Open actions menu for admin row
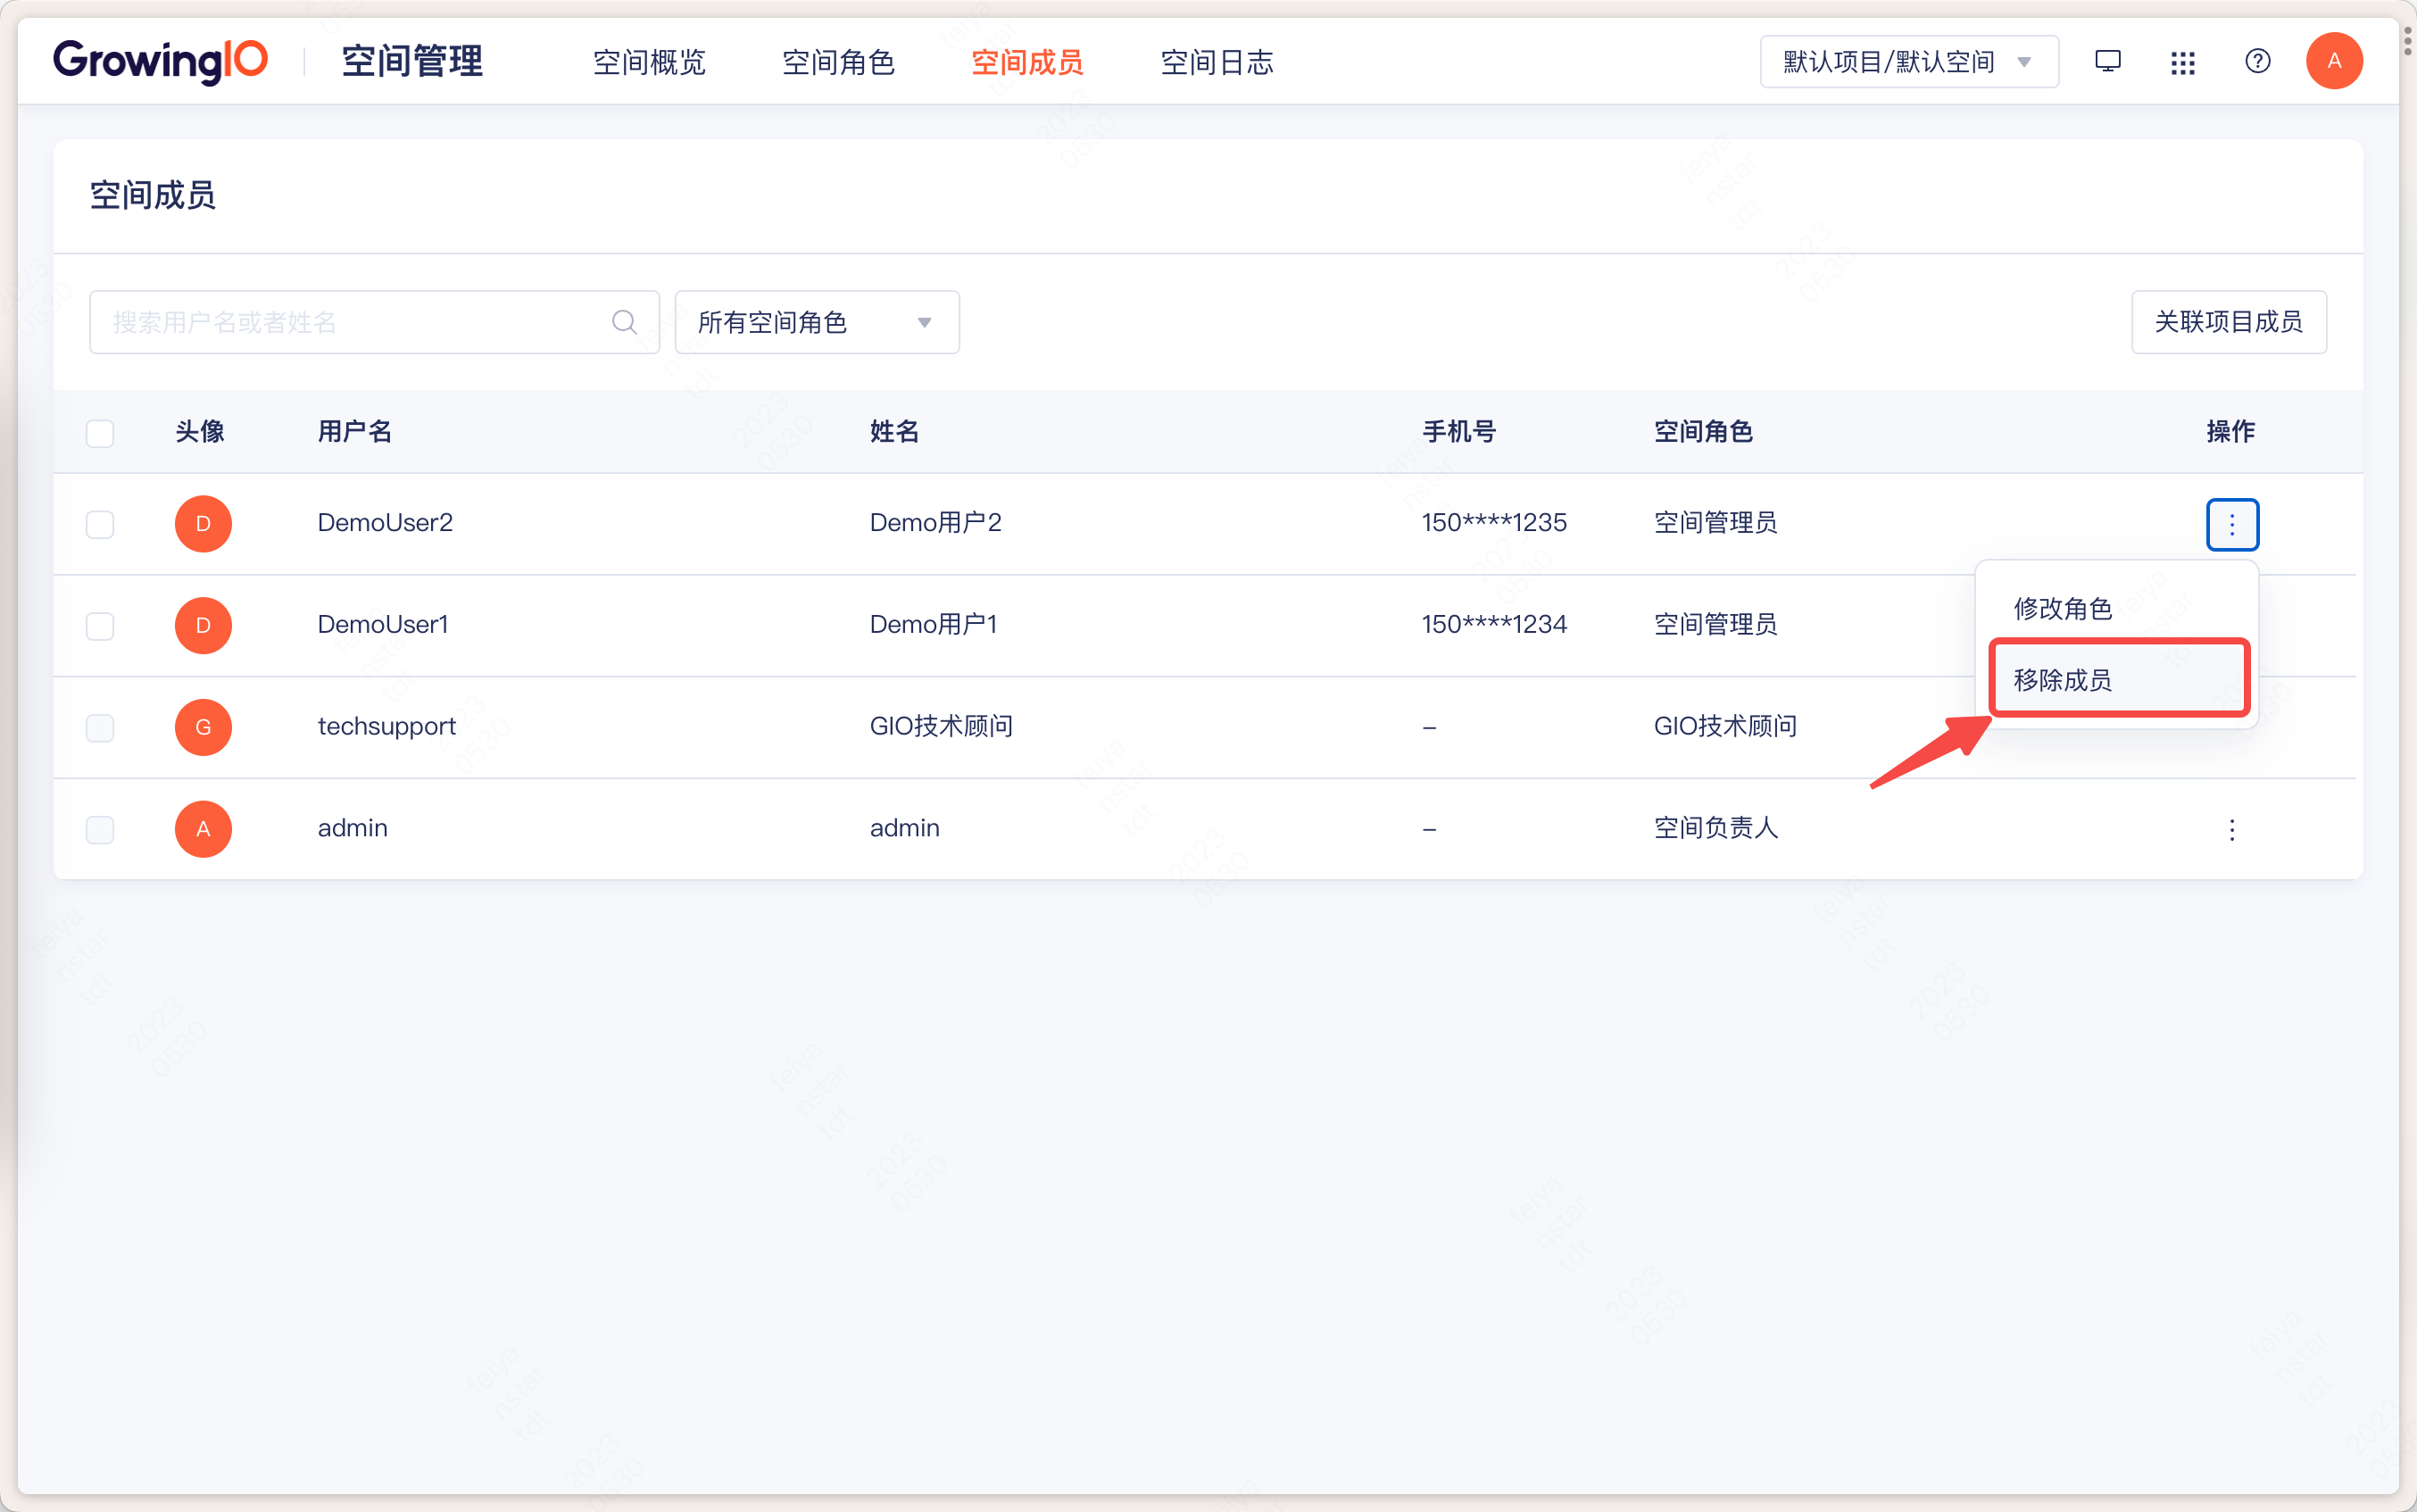 pyautogui.click(x=2232, y=829)
